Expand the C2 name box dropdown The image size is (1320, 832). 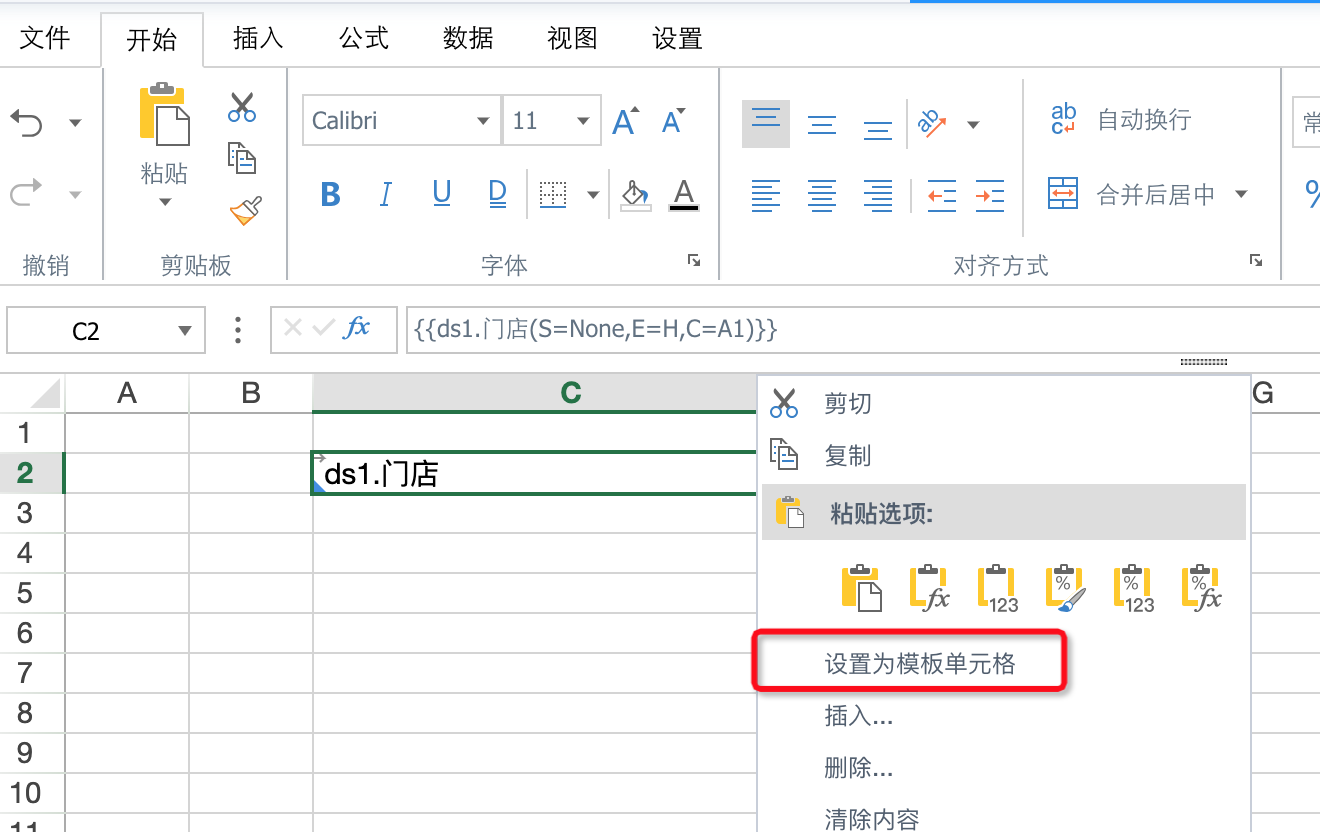pyautogui.click(x=184, y=331)
